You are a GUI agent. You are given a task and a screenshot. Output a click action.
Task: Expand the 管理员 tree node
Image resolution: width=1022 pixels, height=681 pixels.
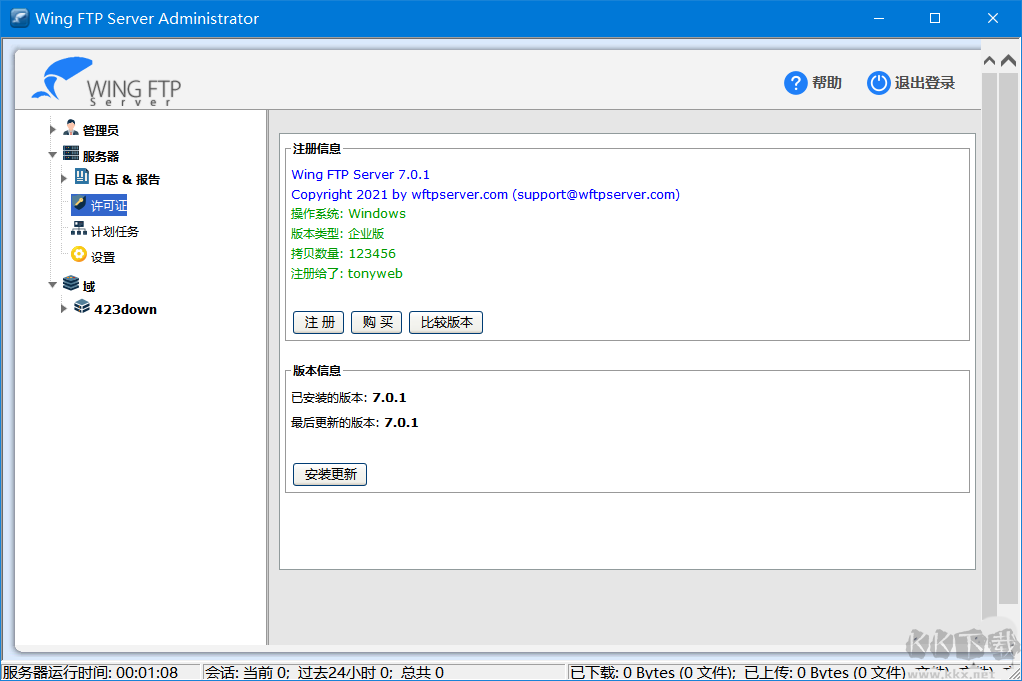(53, 129)
